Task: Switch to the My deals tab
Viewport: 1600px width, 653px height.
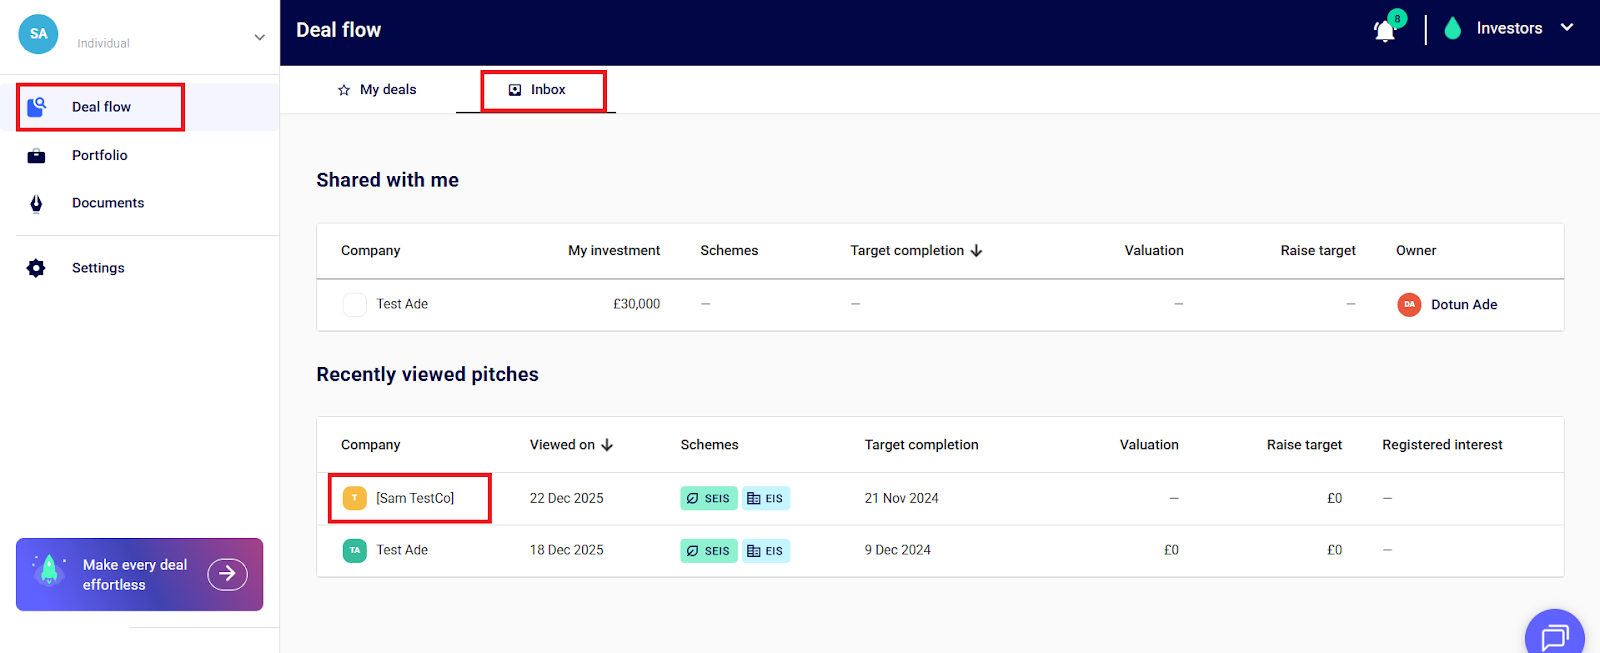Action: (377, 90)
